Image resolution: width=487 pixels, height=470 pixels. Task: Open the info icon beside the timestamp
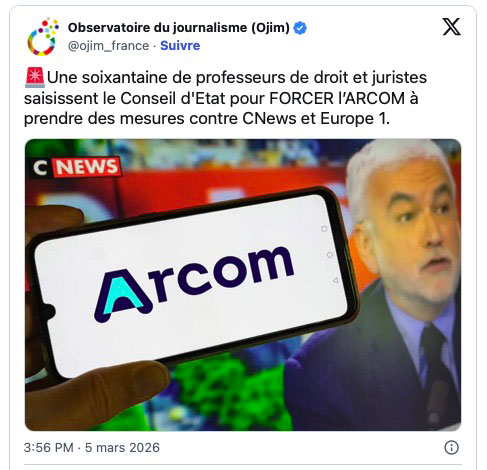[452, 447]
